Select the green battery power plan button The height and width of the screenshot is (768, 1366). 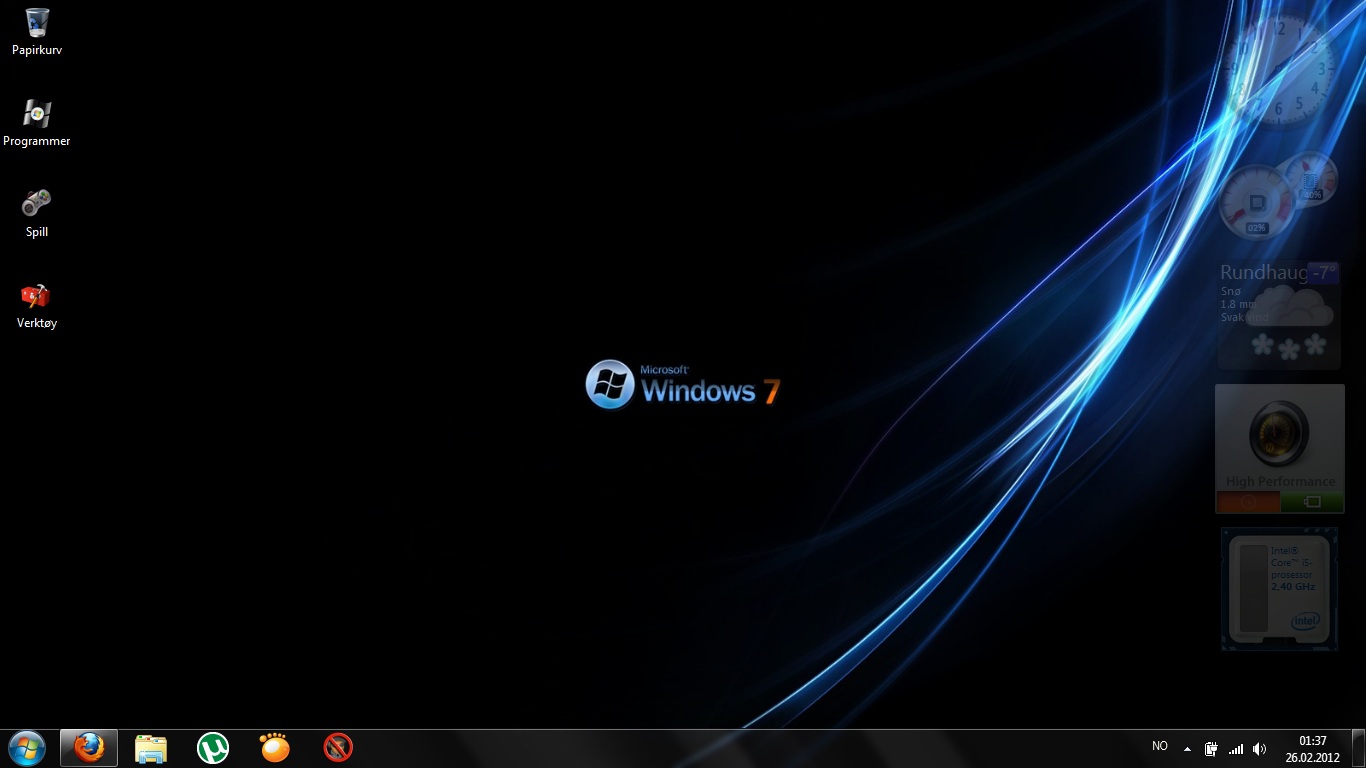click(x=1312, y=502)
